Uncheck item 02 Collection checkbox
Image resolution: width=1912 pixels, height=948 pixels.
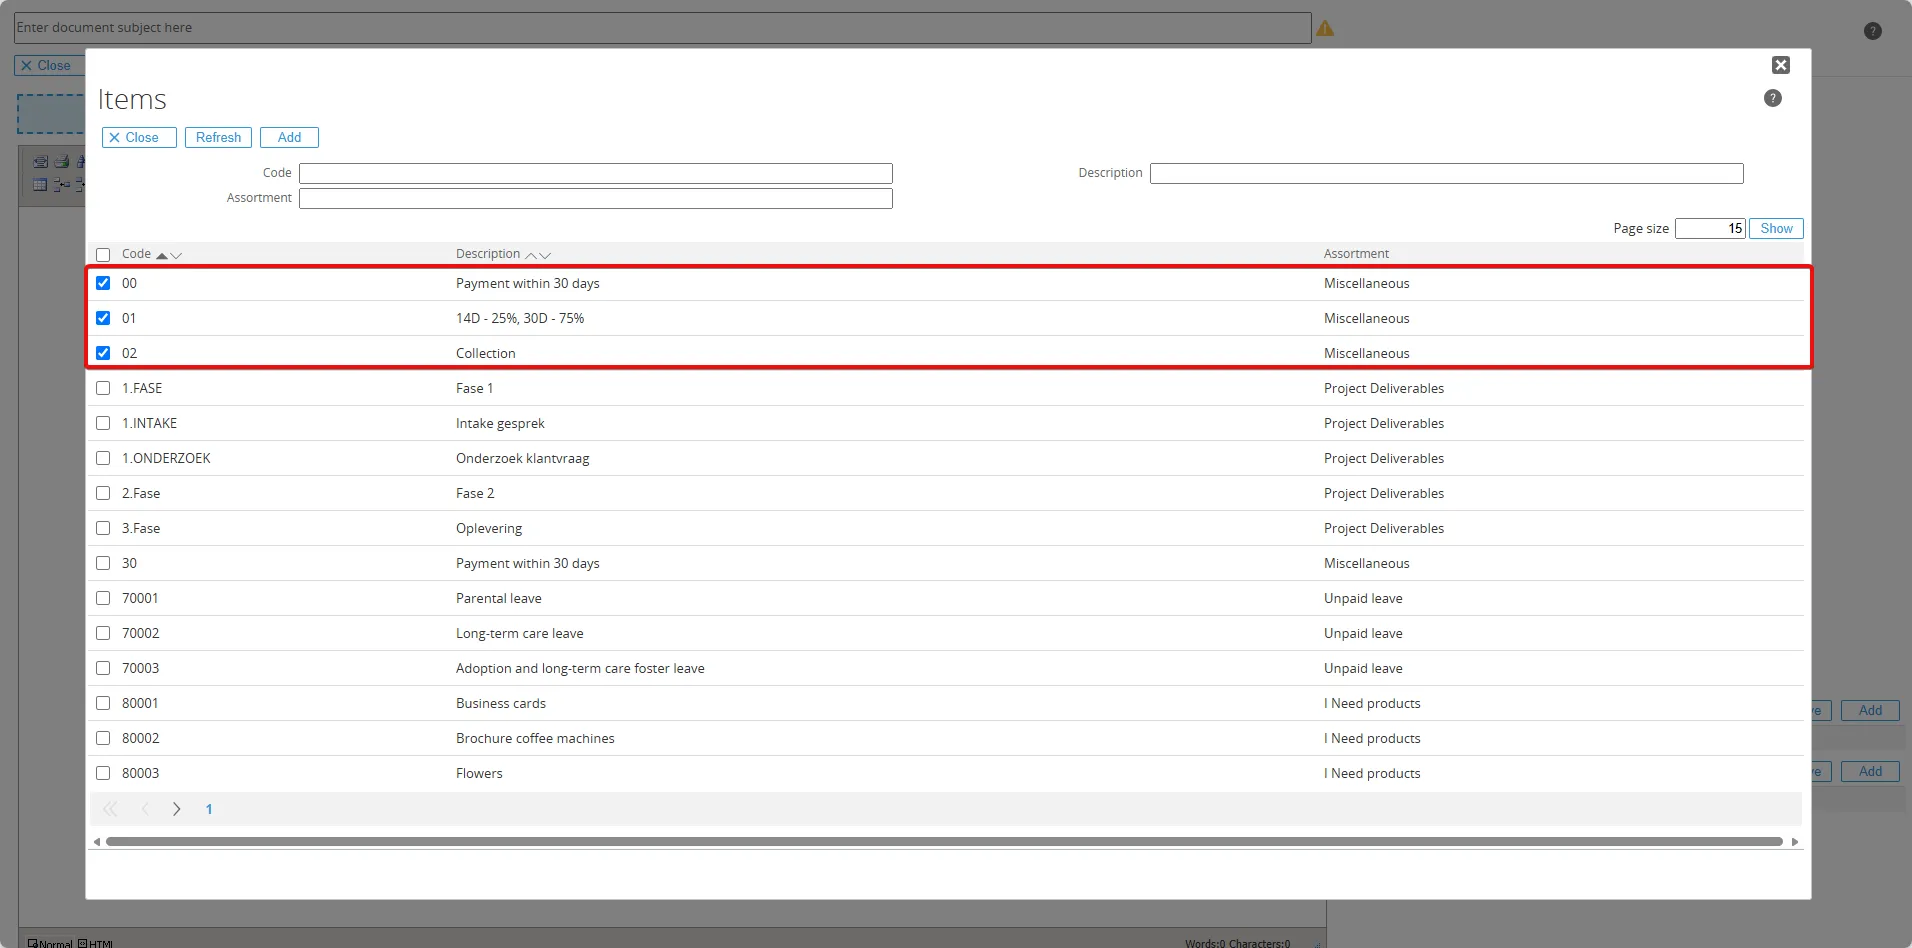click(x=103, y=353)
